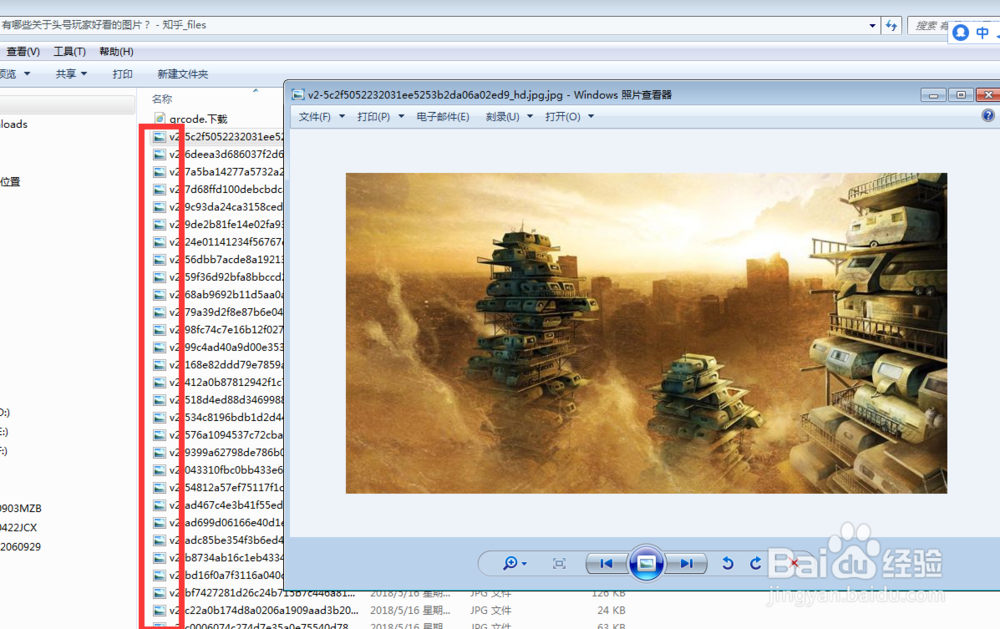Expand the Explorer address bar dropdown arrow
Viewport: 1000px width, 629px height.
coord(872,26)
